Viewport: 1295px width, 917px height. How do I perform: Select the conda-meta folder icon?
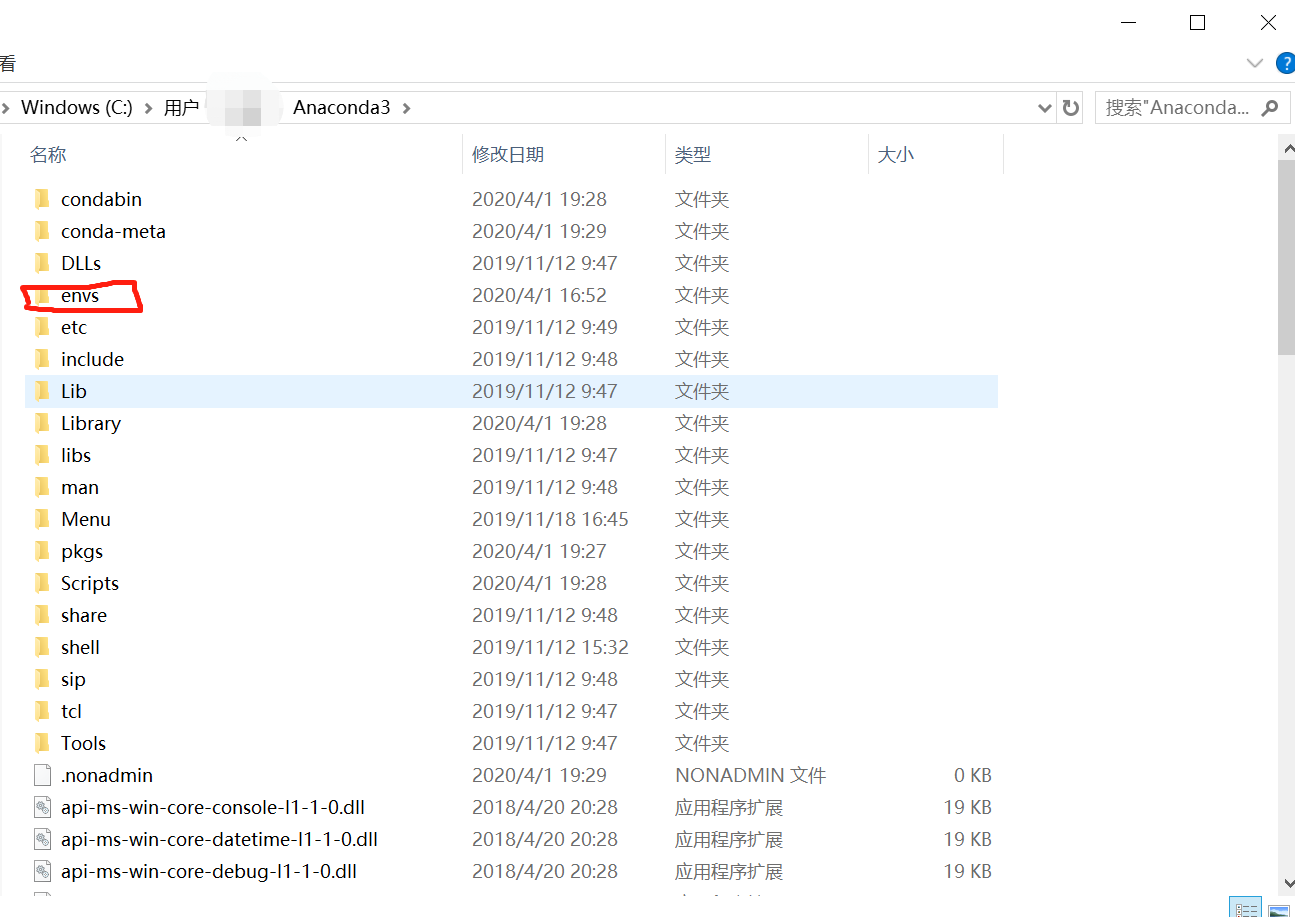coord(42,231)
